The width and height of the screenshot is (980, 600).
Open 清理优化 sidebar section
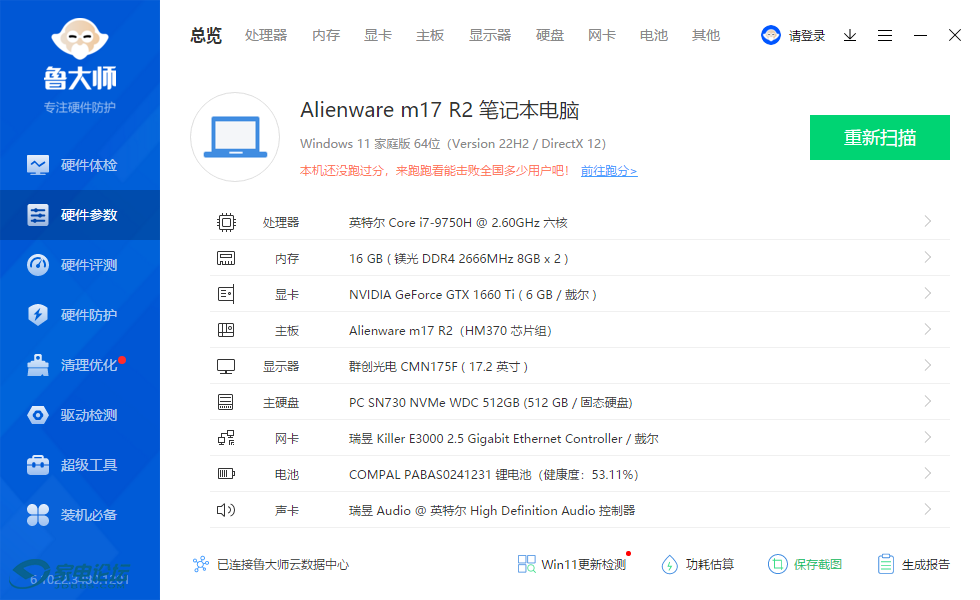pyautogui.click(x=80, y=365)
